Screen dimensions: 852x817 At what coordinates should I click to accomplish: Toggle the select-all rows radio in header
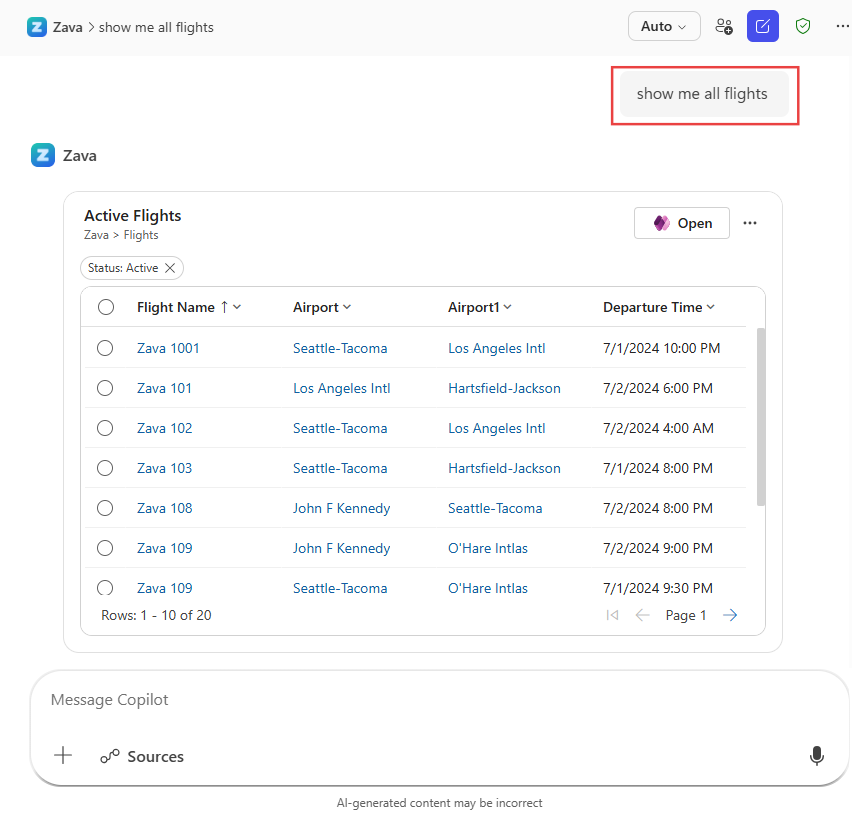pyautogui.click(x=106, y=307)
